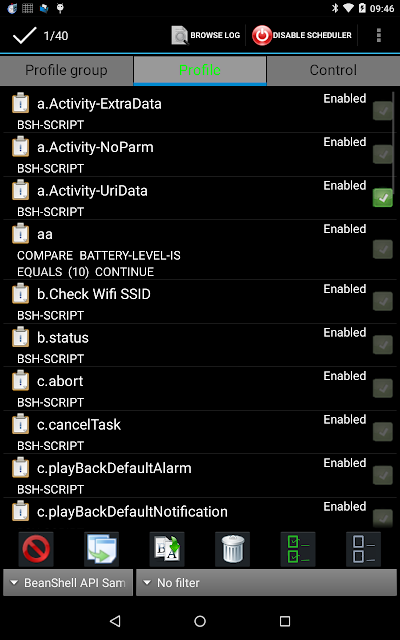
Task: Tap the red power Disable Scheduler icon
Action: point(262,36)
